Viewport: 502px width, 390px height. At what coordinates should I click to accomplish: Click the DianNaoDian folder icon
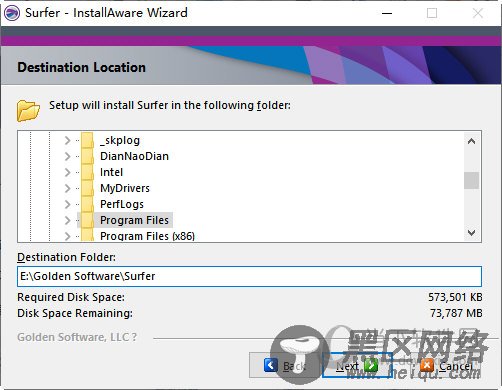click(88, 156)
